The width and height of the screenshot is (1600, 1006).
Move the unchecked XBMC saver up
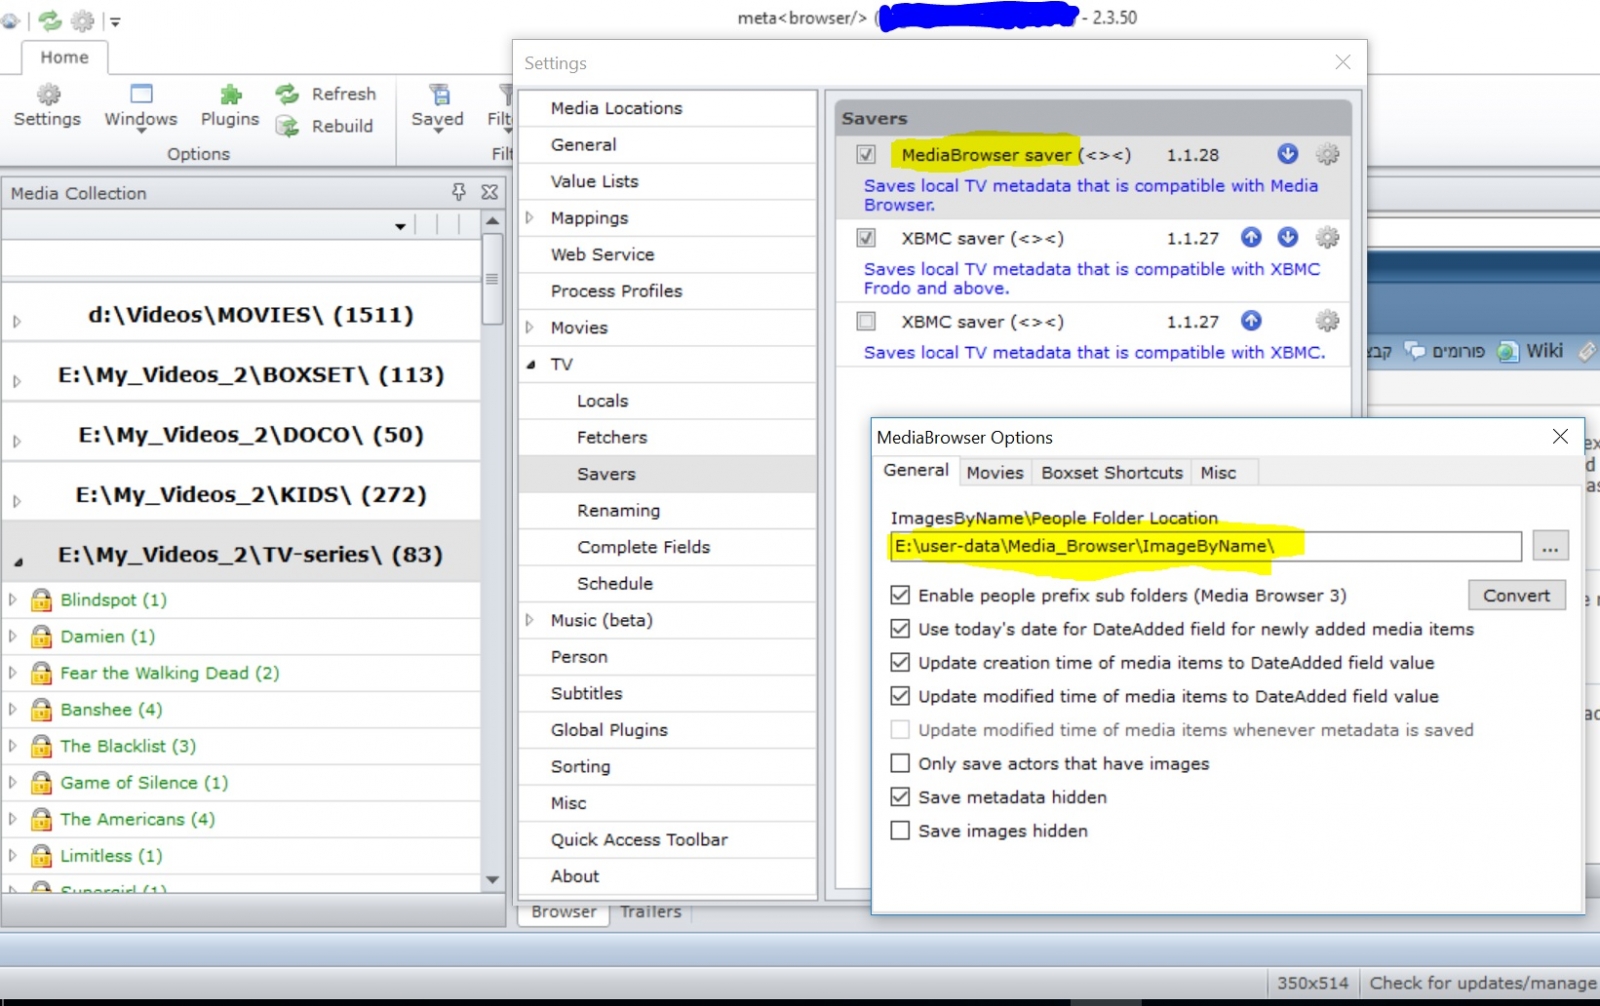(1251, 320)
